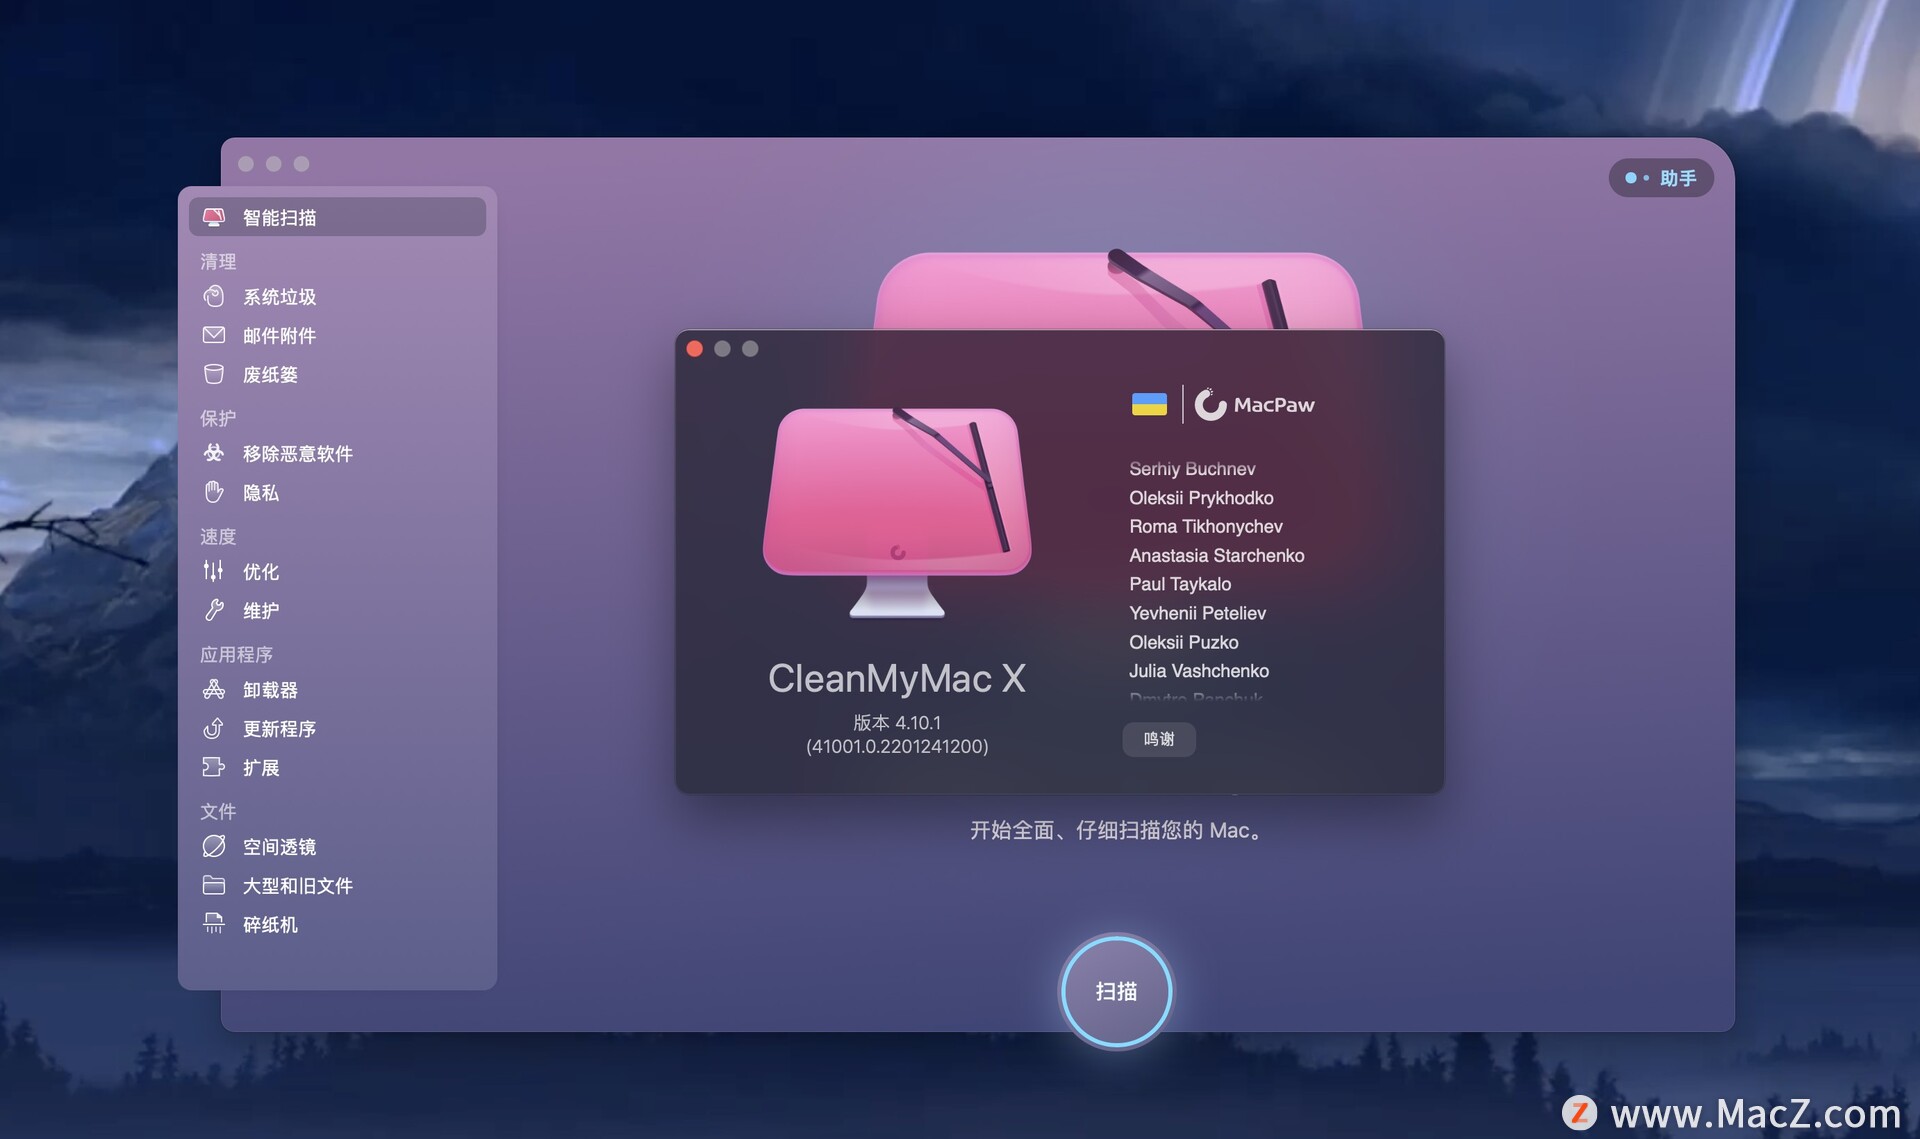Screen dimensions: 1920x1139
Task: Open the Maintenance (维护) wrench icon
Action: point(213,610)
